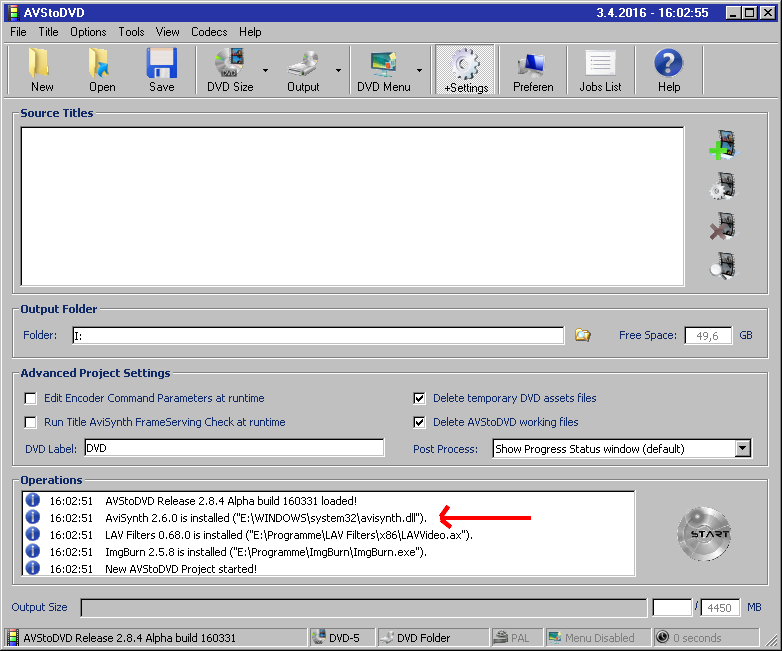Click the empty output size value box
The height and width of the screenshot is (651, 782).
tap(672, 608)
